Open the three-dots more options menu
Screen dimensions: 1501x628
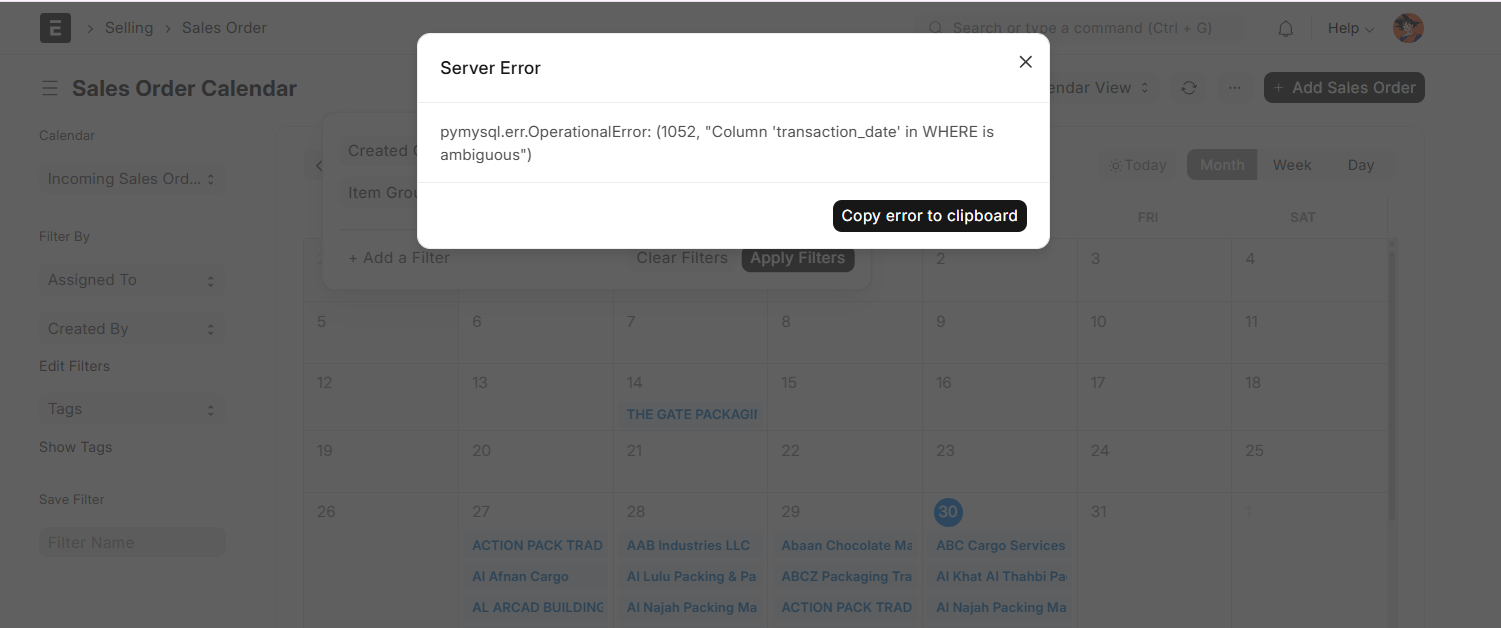1235,88
